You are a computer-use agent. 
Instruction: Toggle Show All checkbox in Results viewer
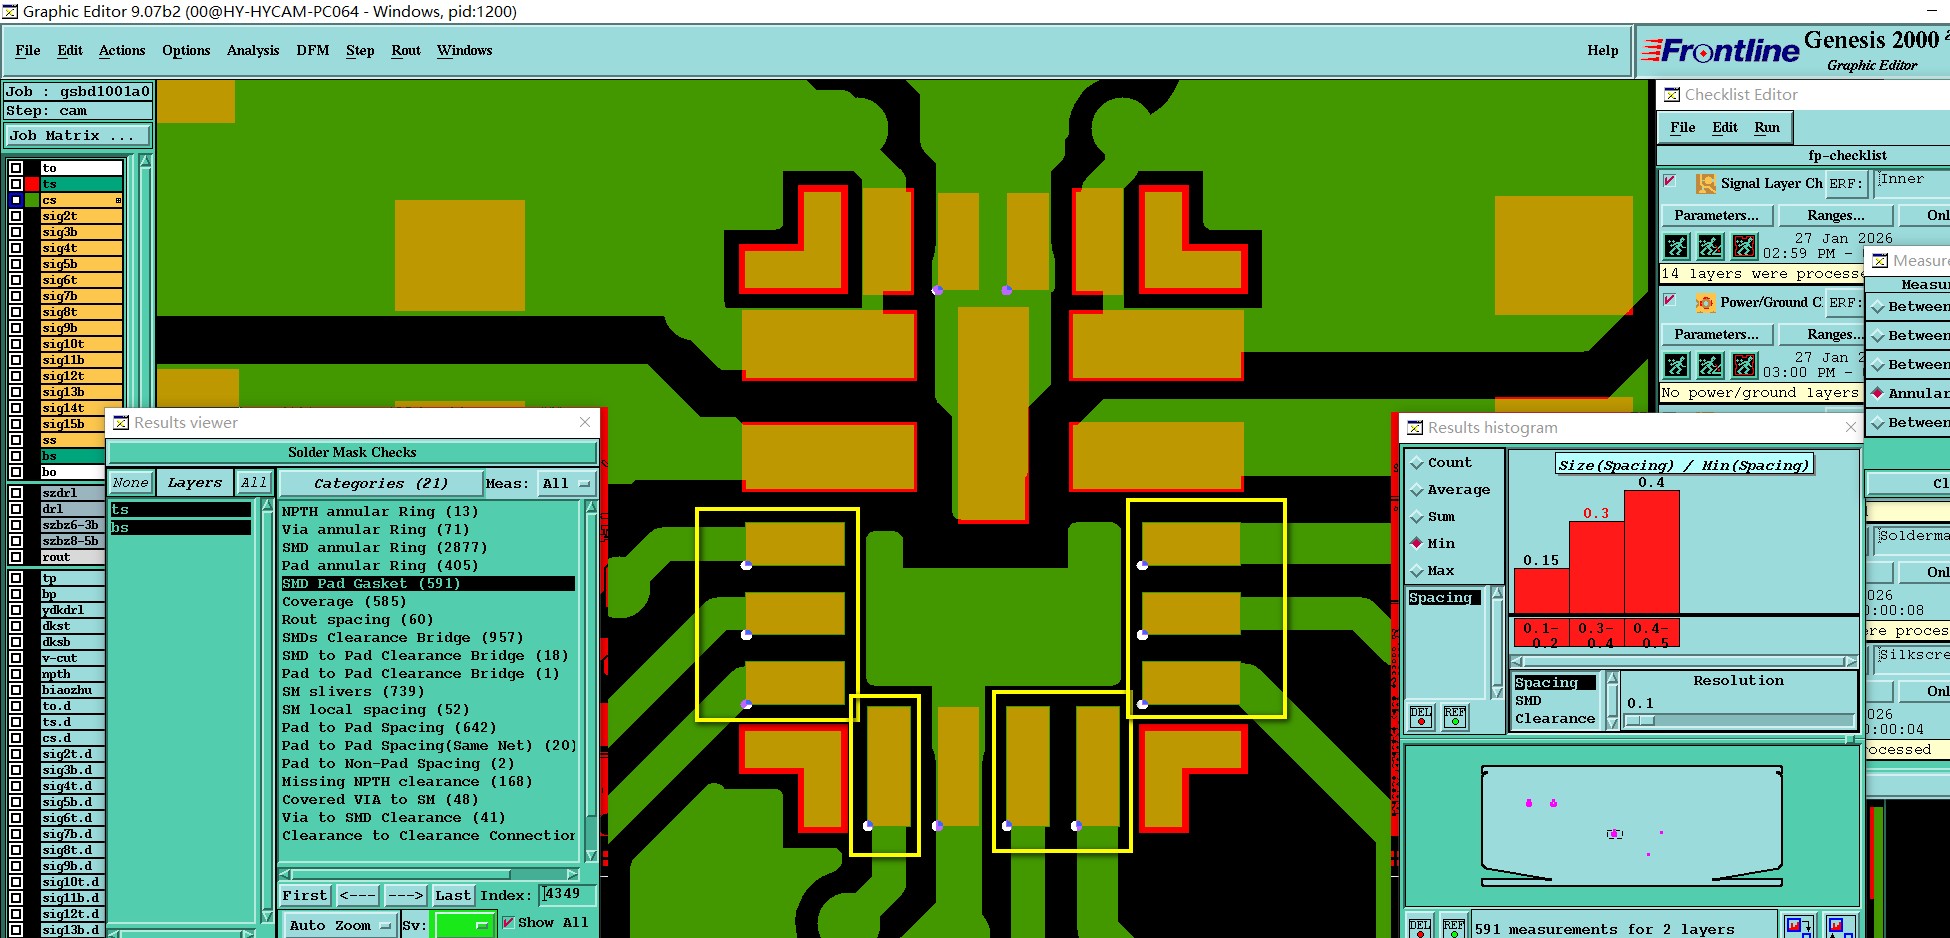[508, 922]
